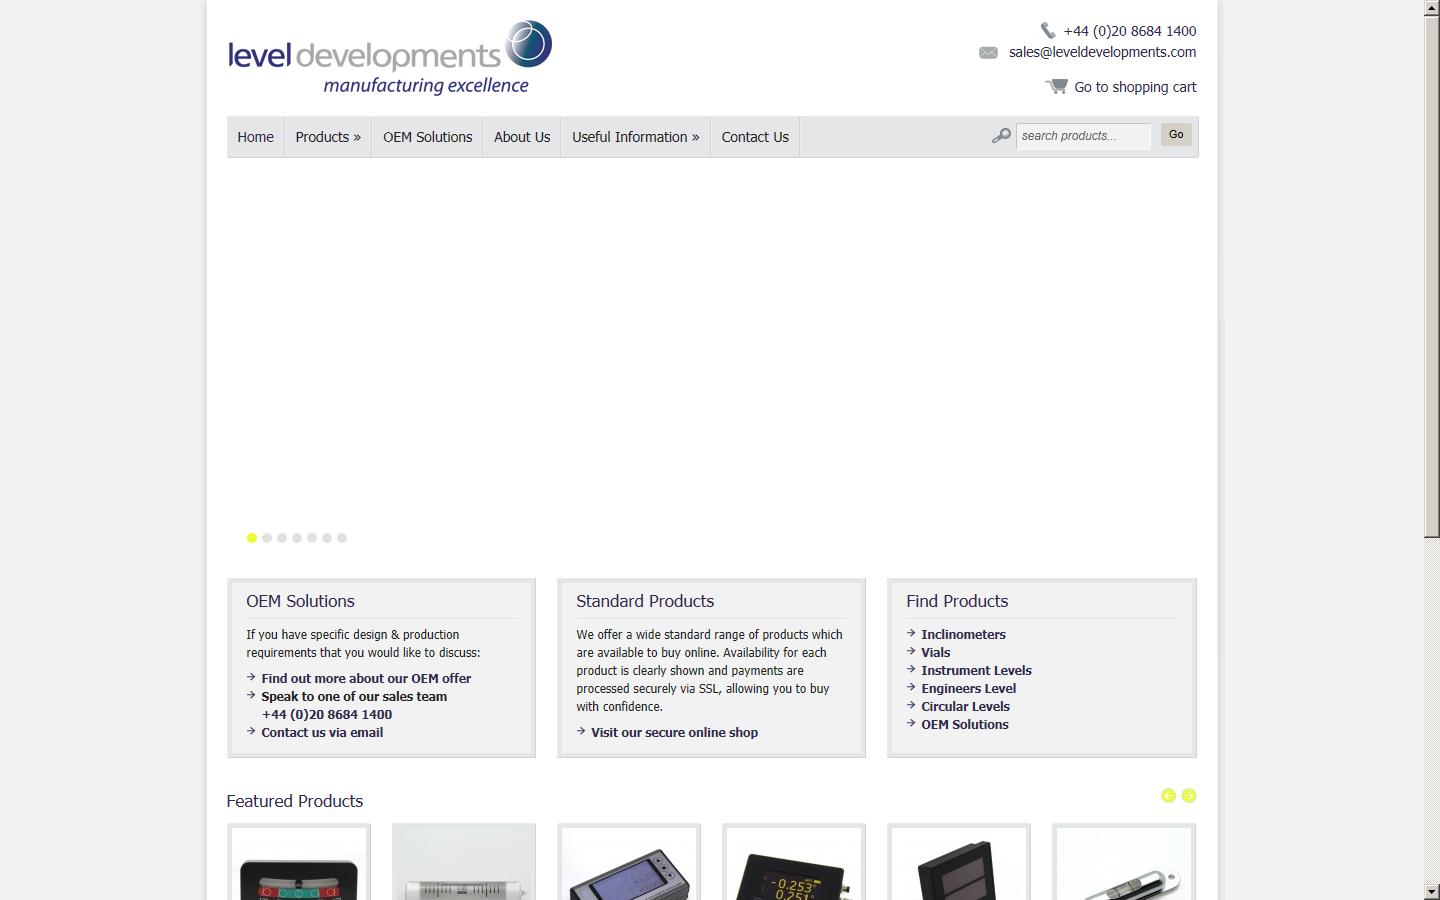This screenshot has height=900, width=1440.
Task: Click the magnifying glass search icon
Action: tap(1001, 135)
